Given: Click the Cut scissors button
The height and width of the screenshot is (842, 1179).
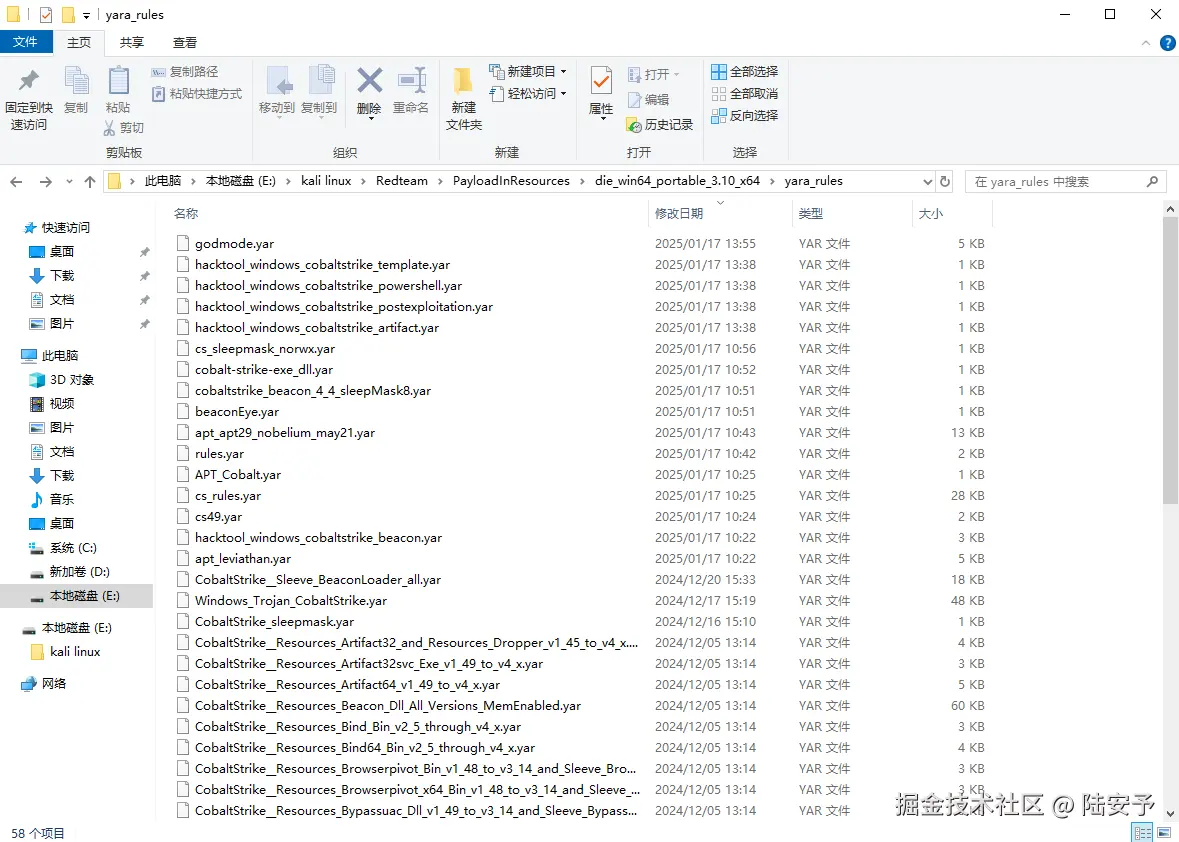Looking at the screenshot, I should pos(124,128).
